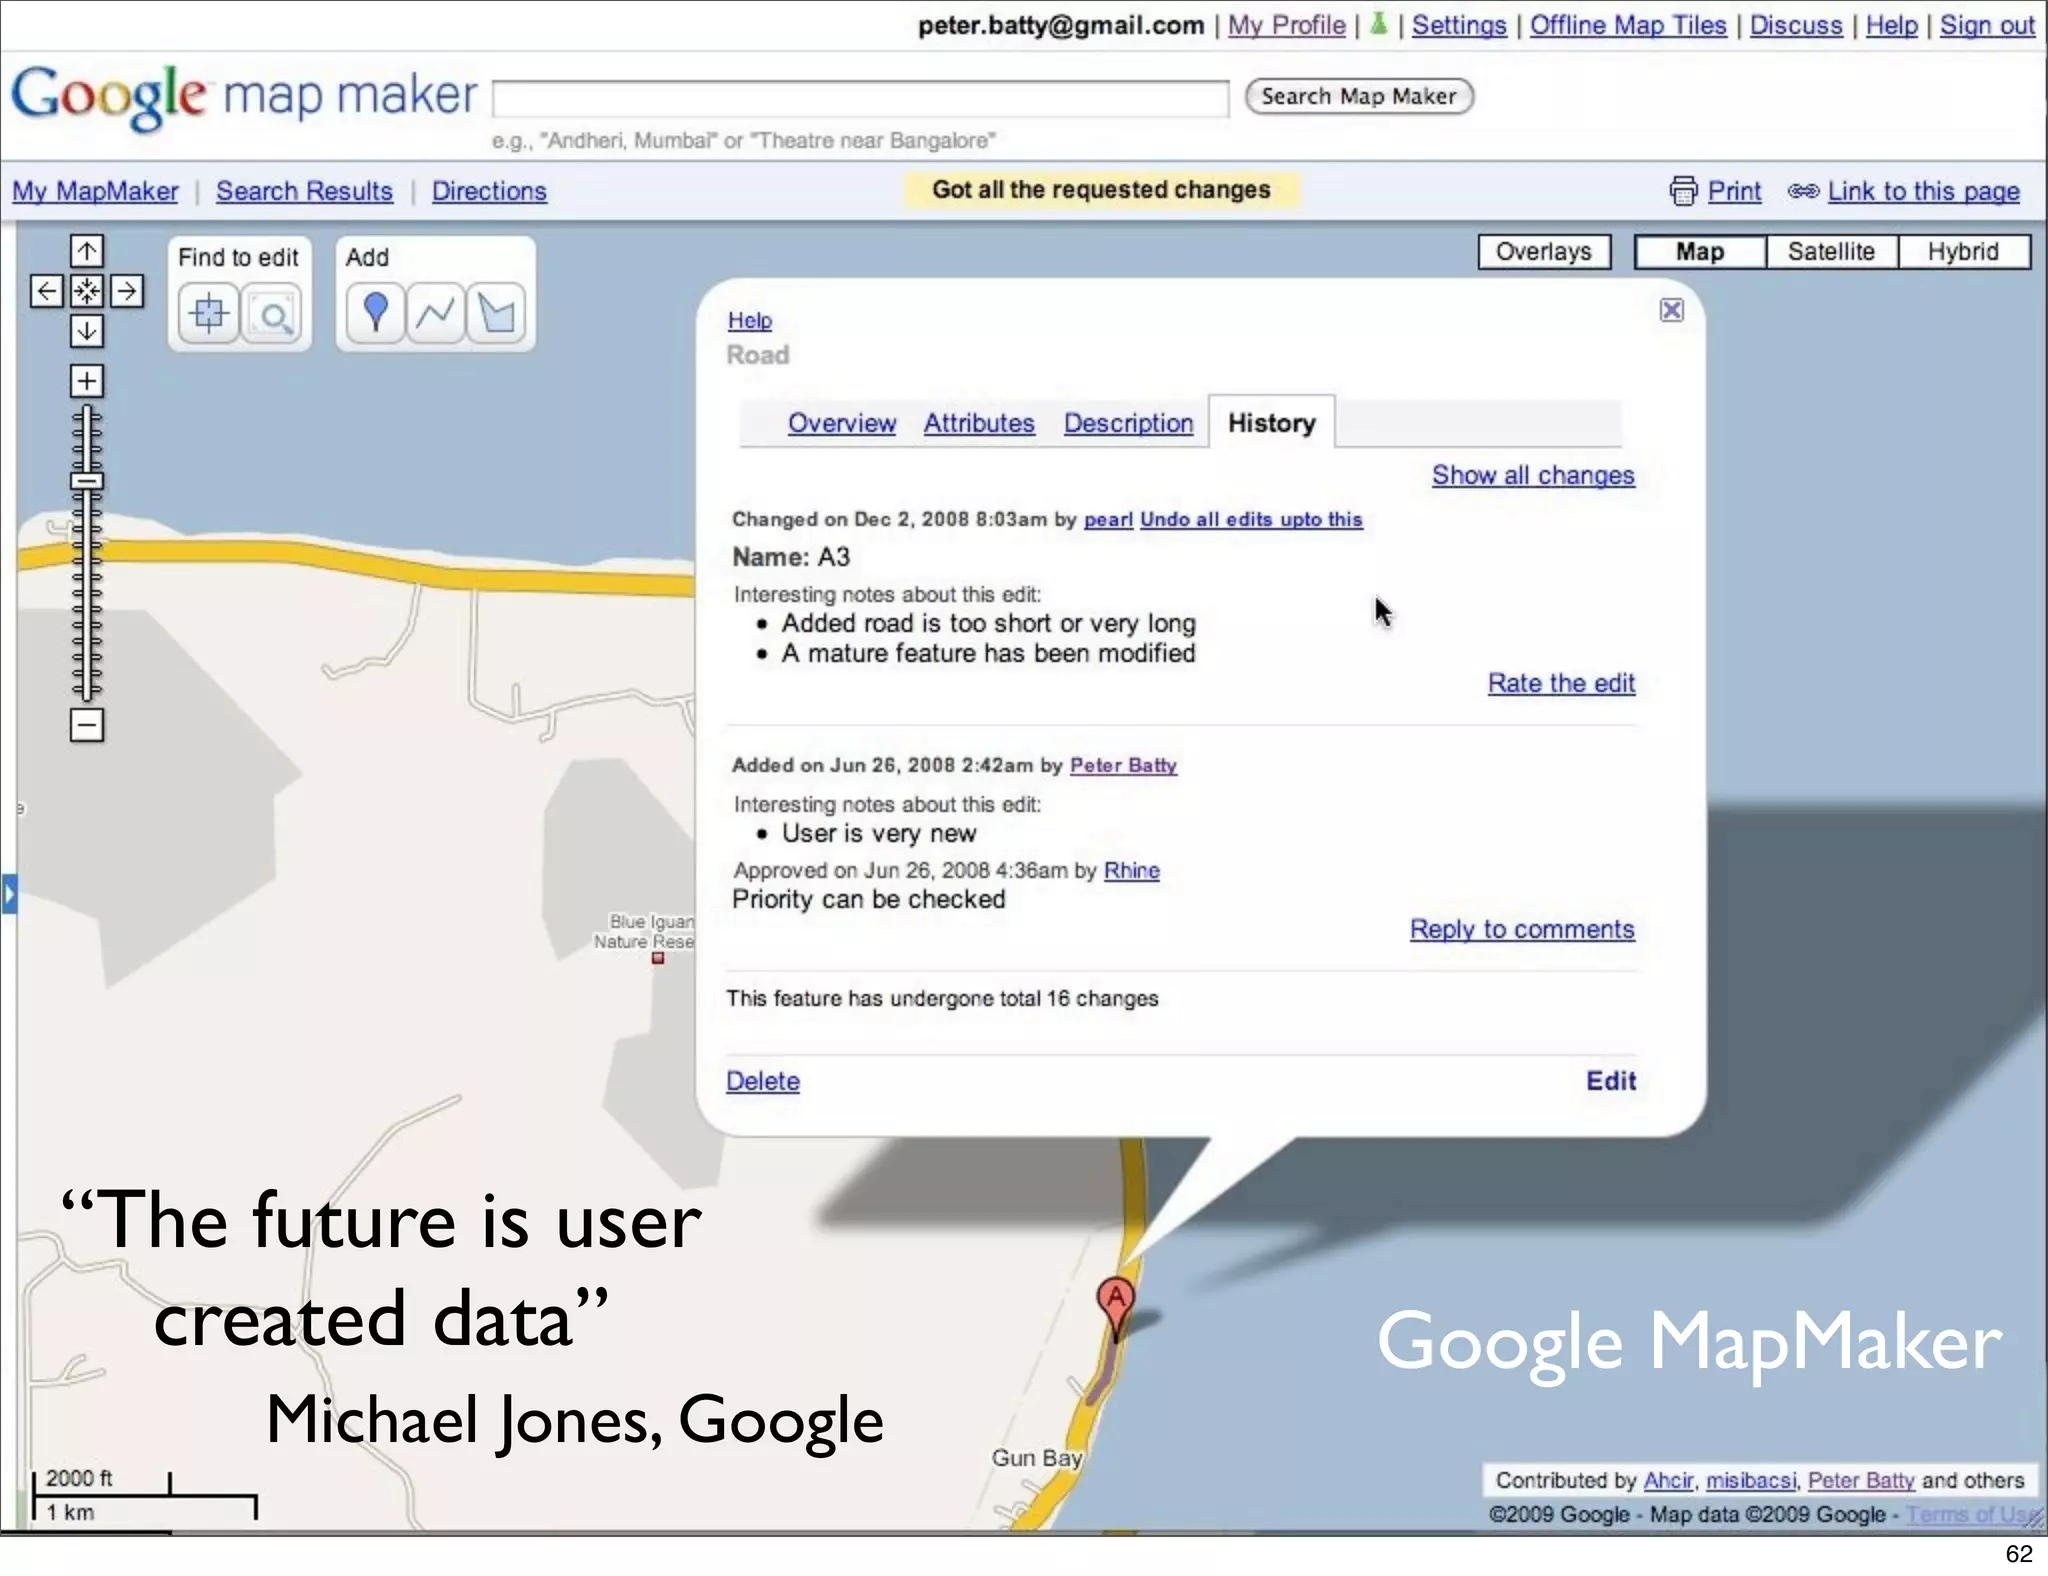
Task: Choose Add polygon shape tool
Action: click(497, 314)
